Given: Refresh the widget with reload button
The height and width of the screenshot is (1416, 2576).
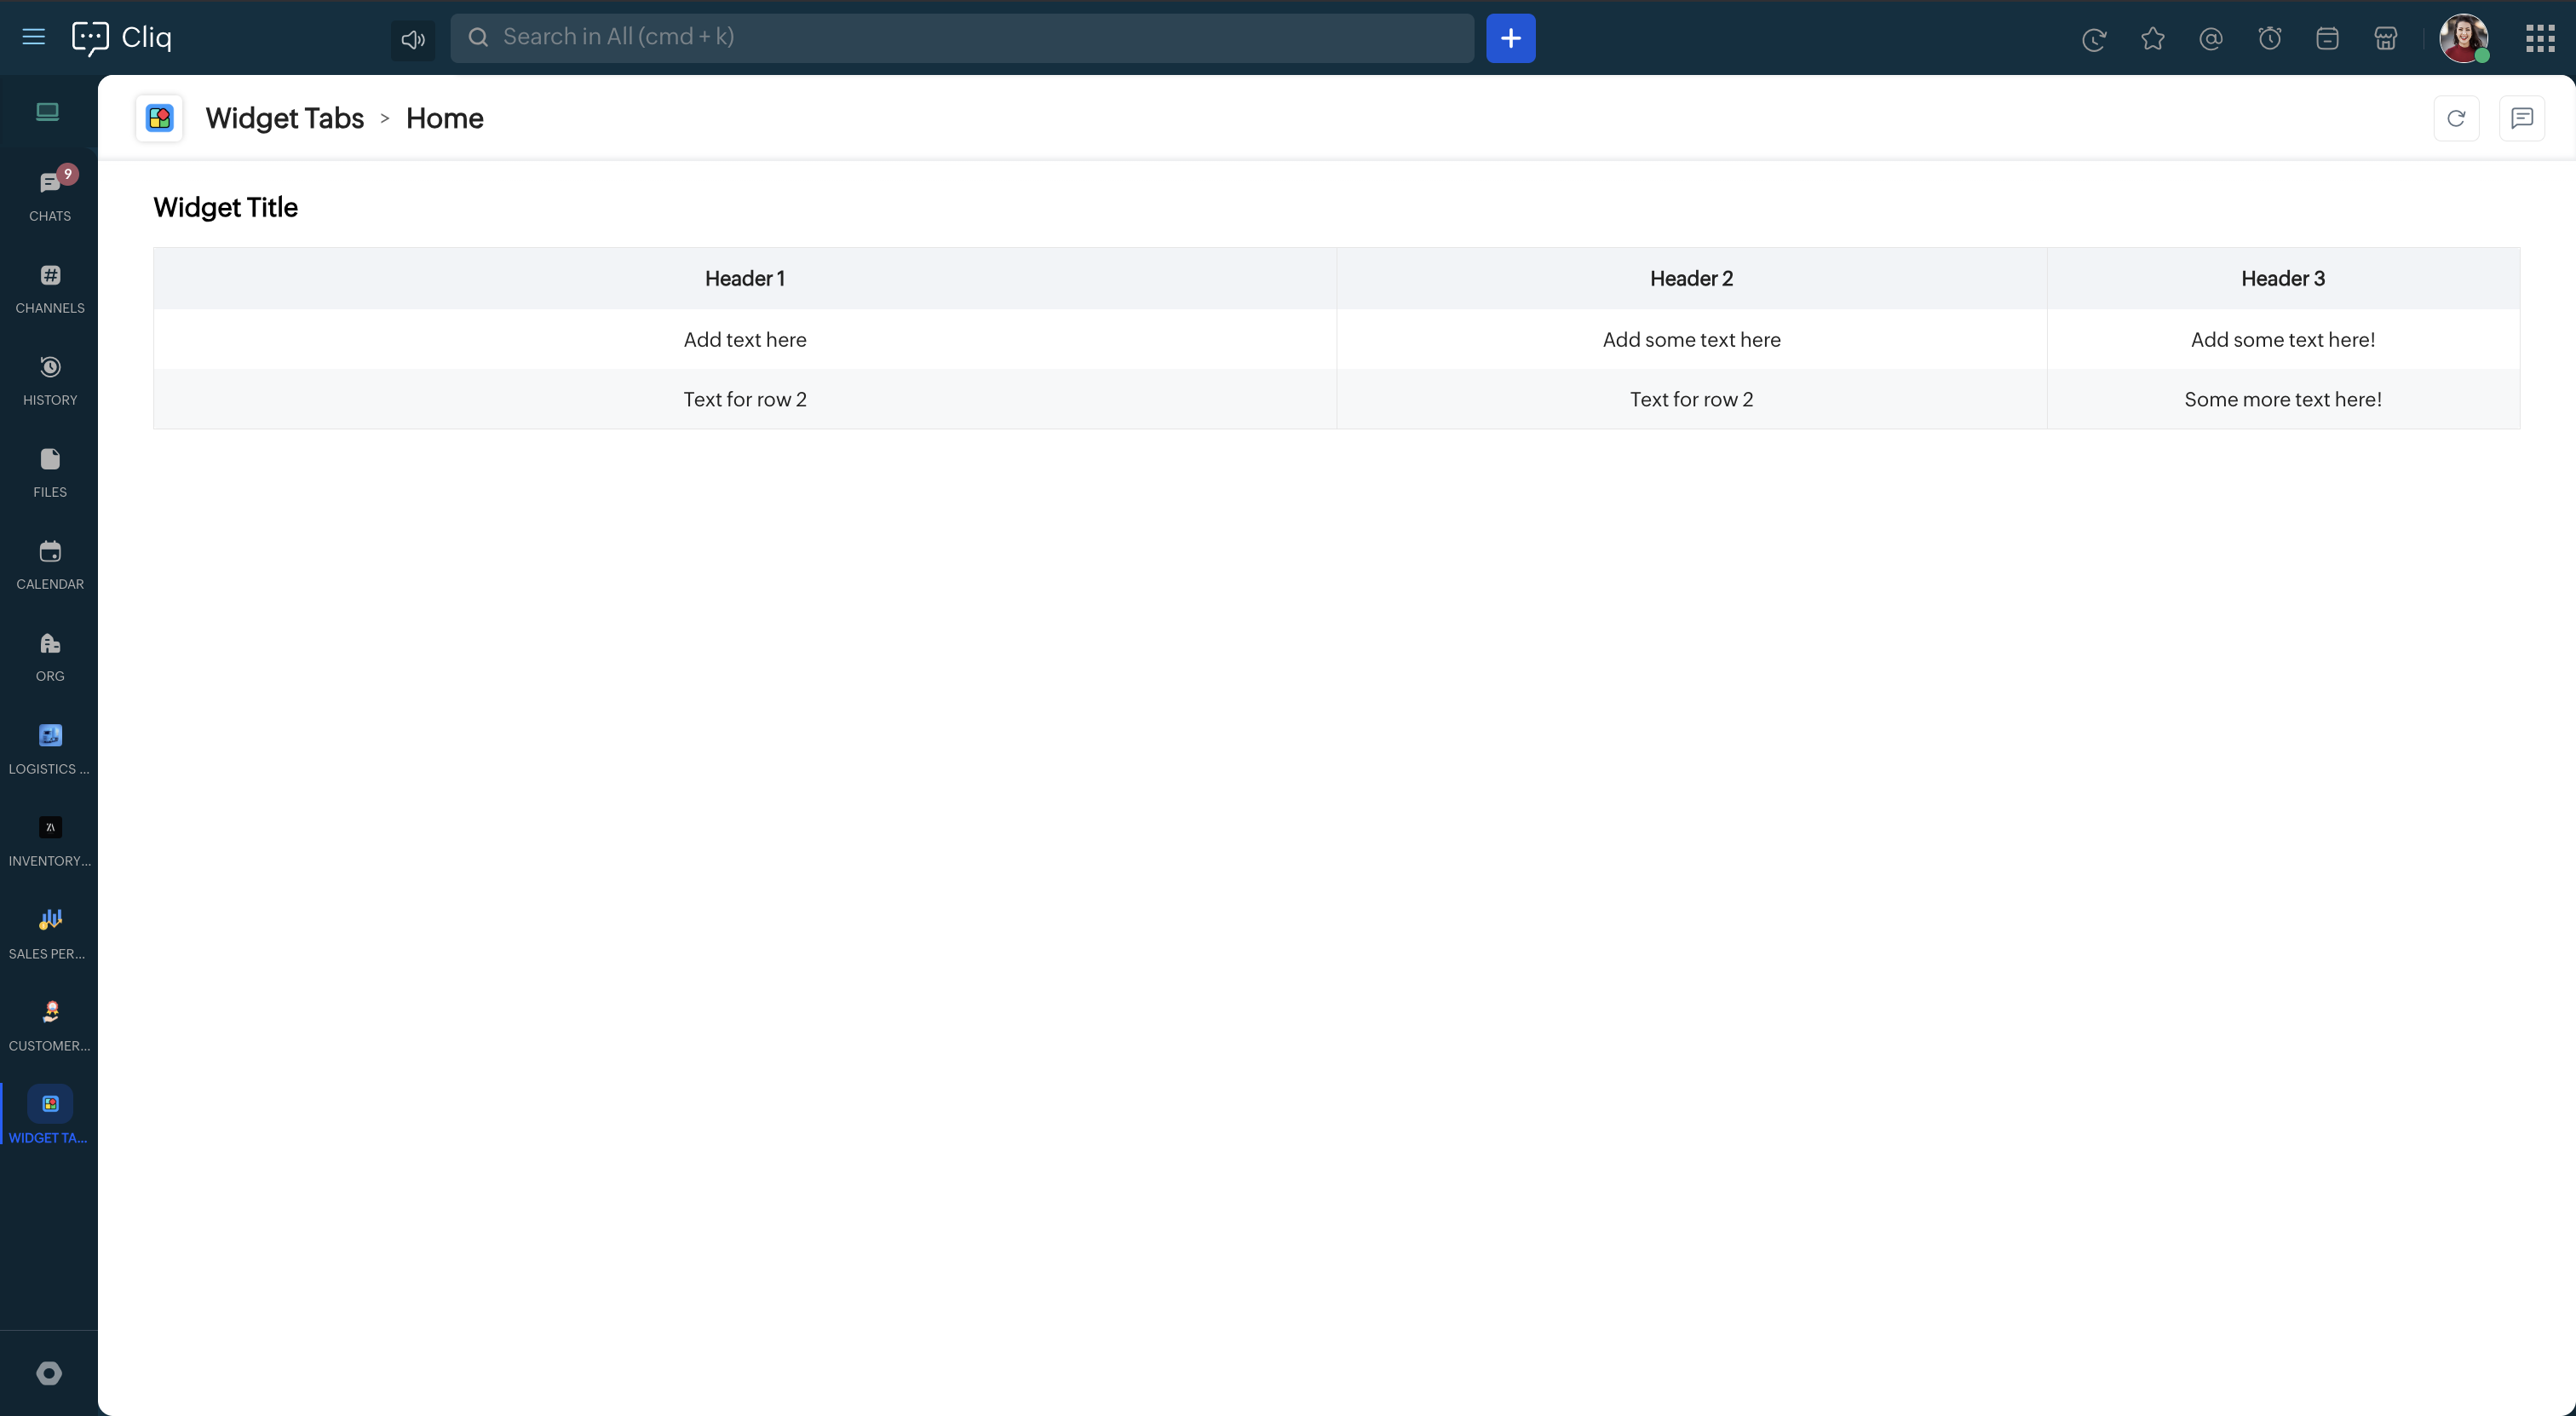Looking at the screenshot, I should pos(2456,118).
